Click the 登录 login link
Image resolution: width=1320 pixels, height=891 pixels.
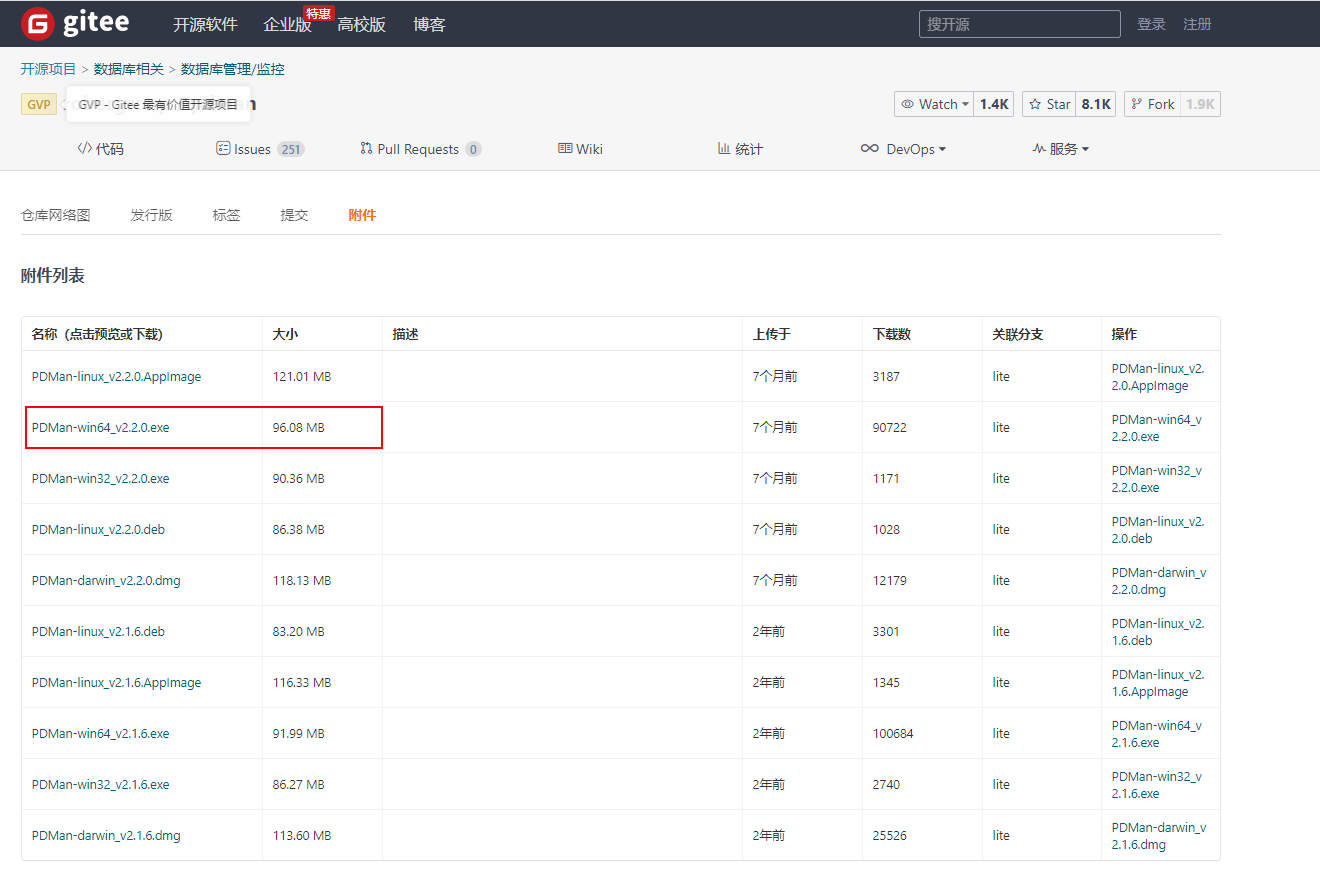pos(1151,24)
